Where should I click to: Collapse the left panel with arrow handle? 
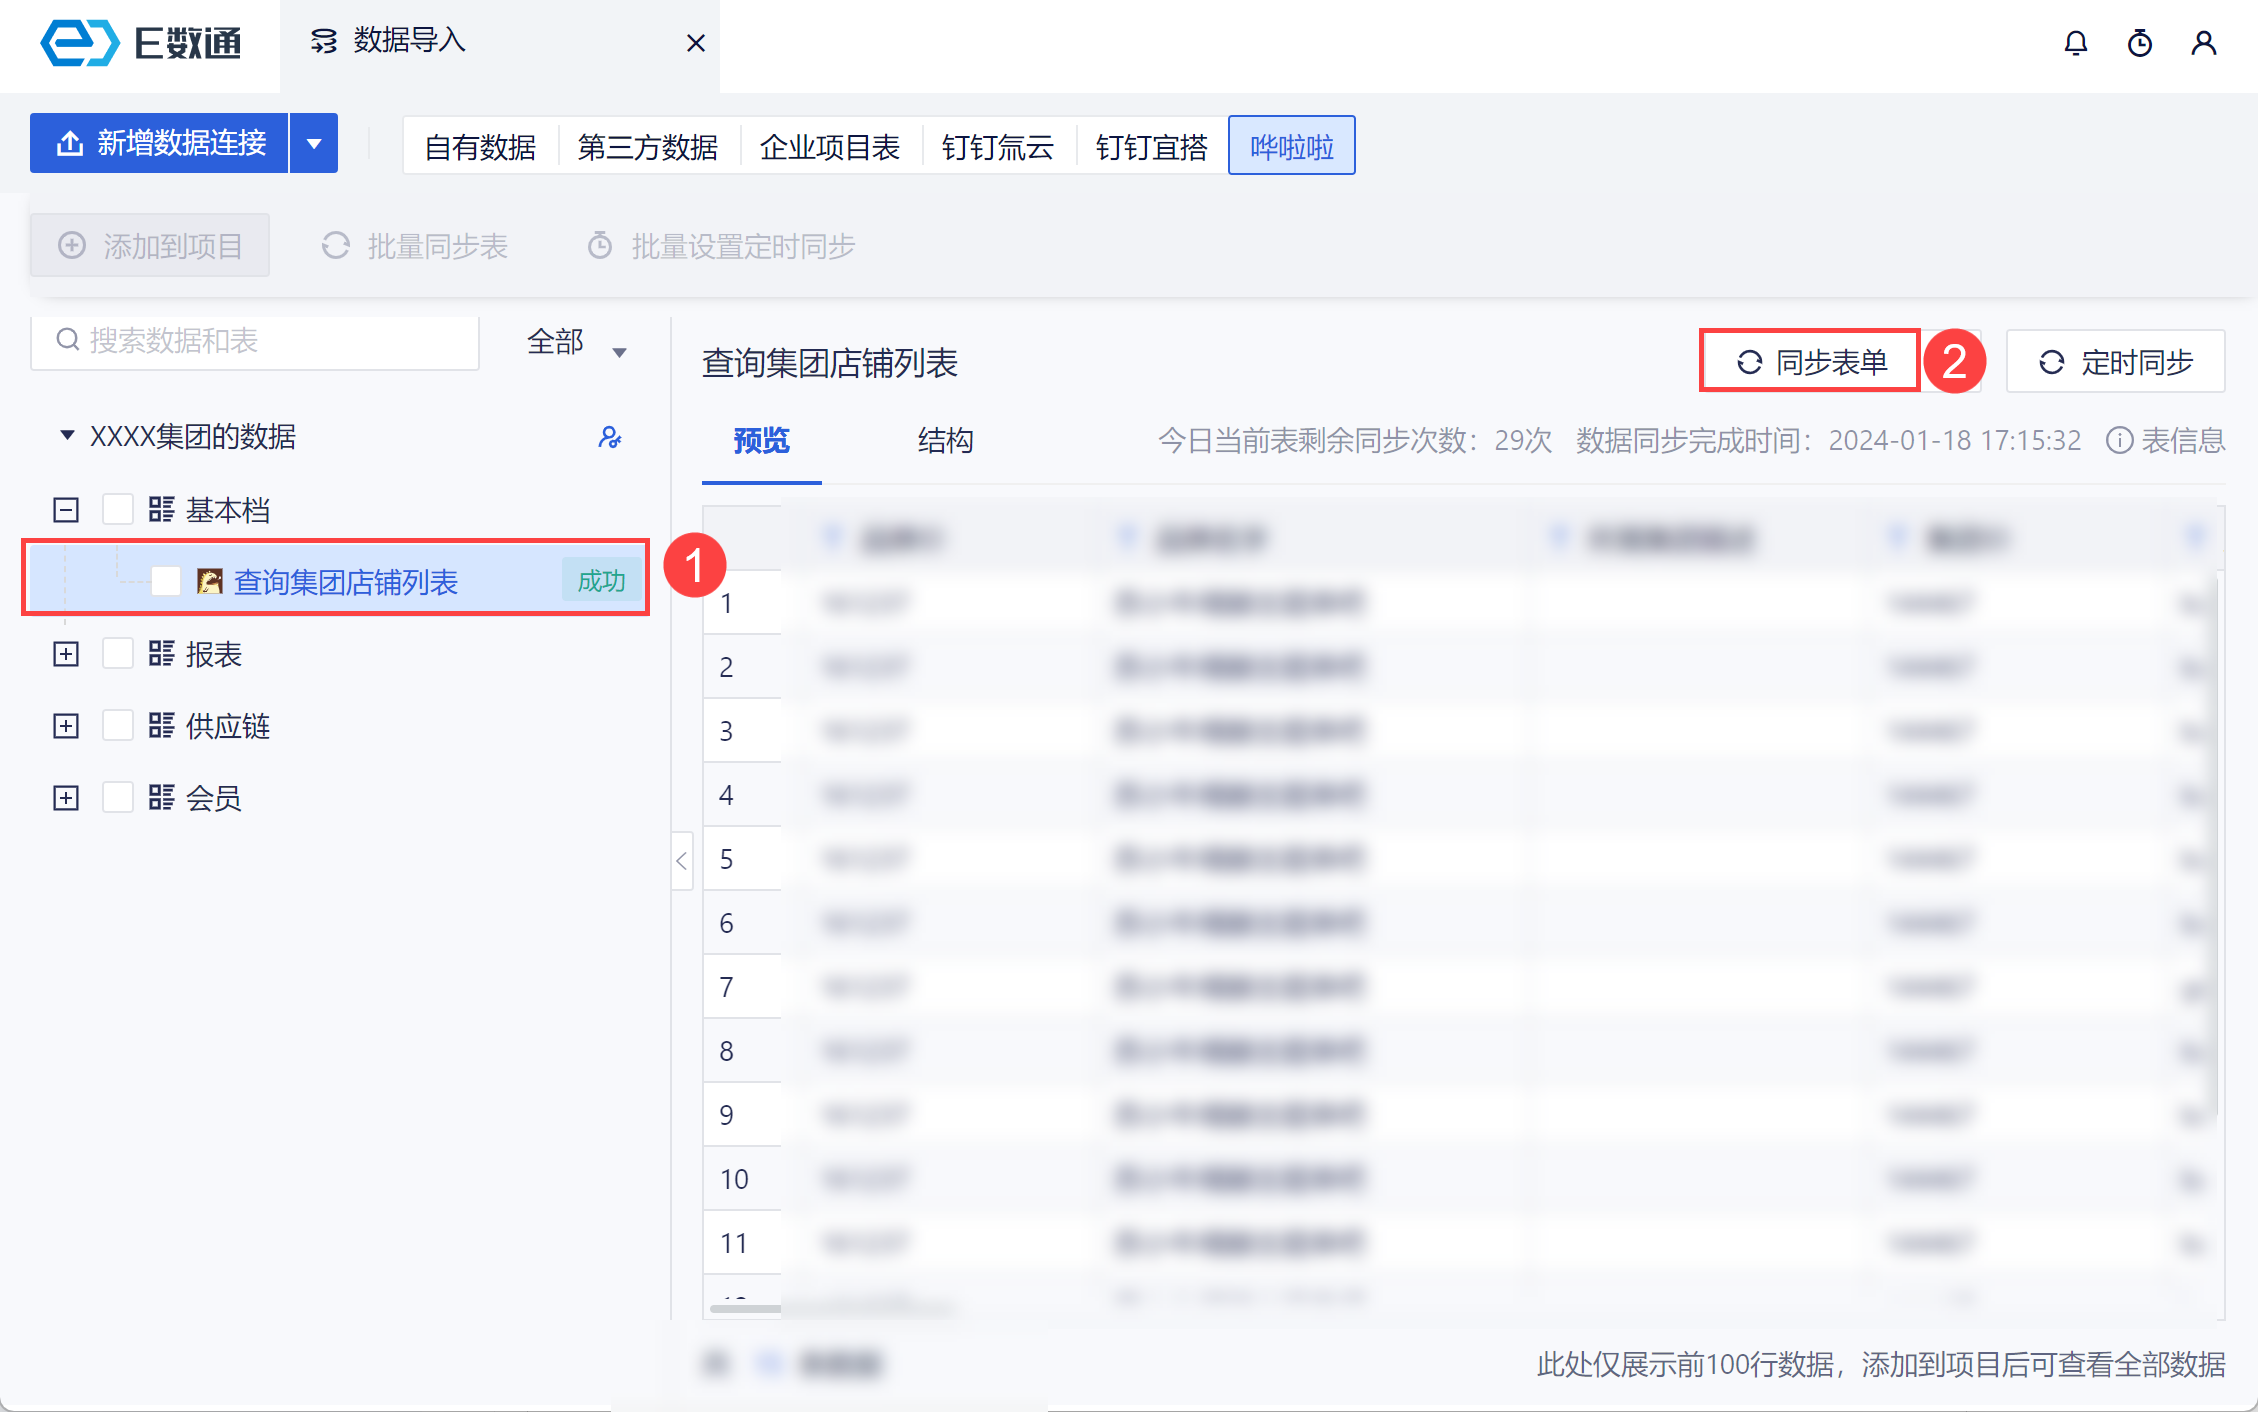[x=682, y=860]
